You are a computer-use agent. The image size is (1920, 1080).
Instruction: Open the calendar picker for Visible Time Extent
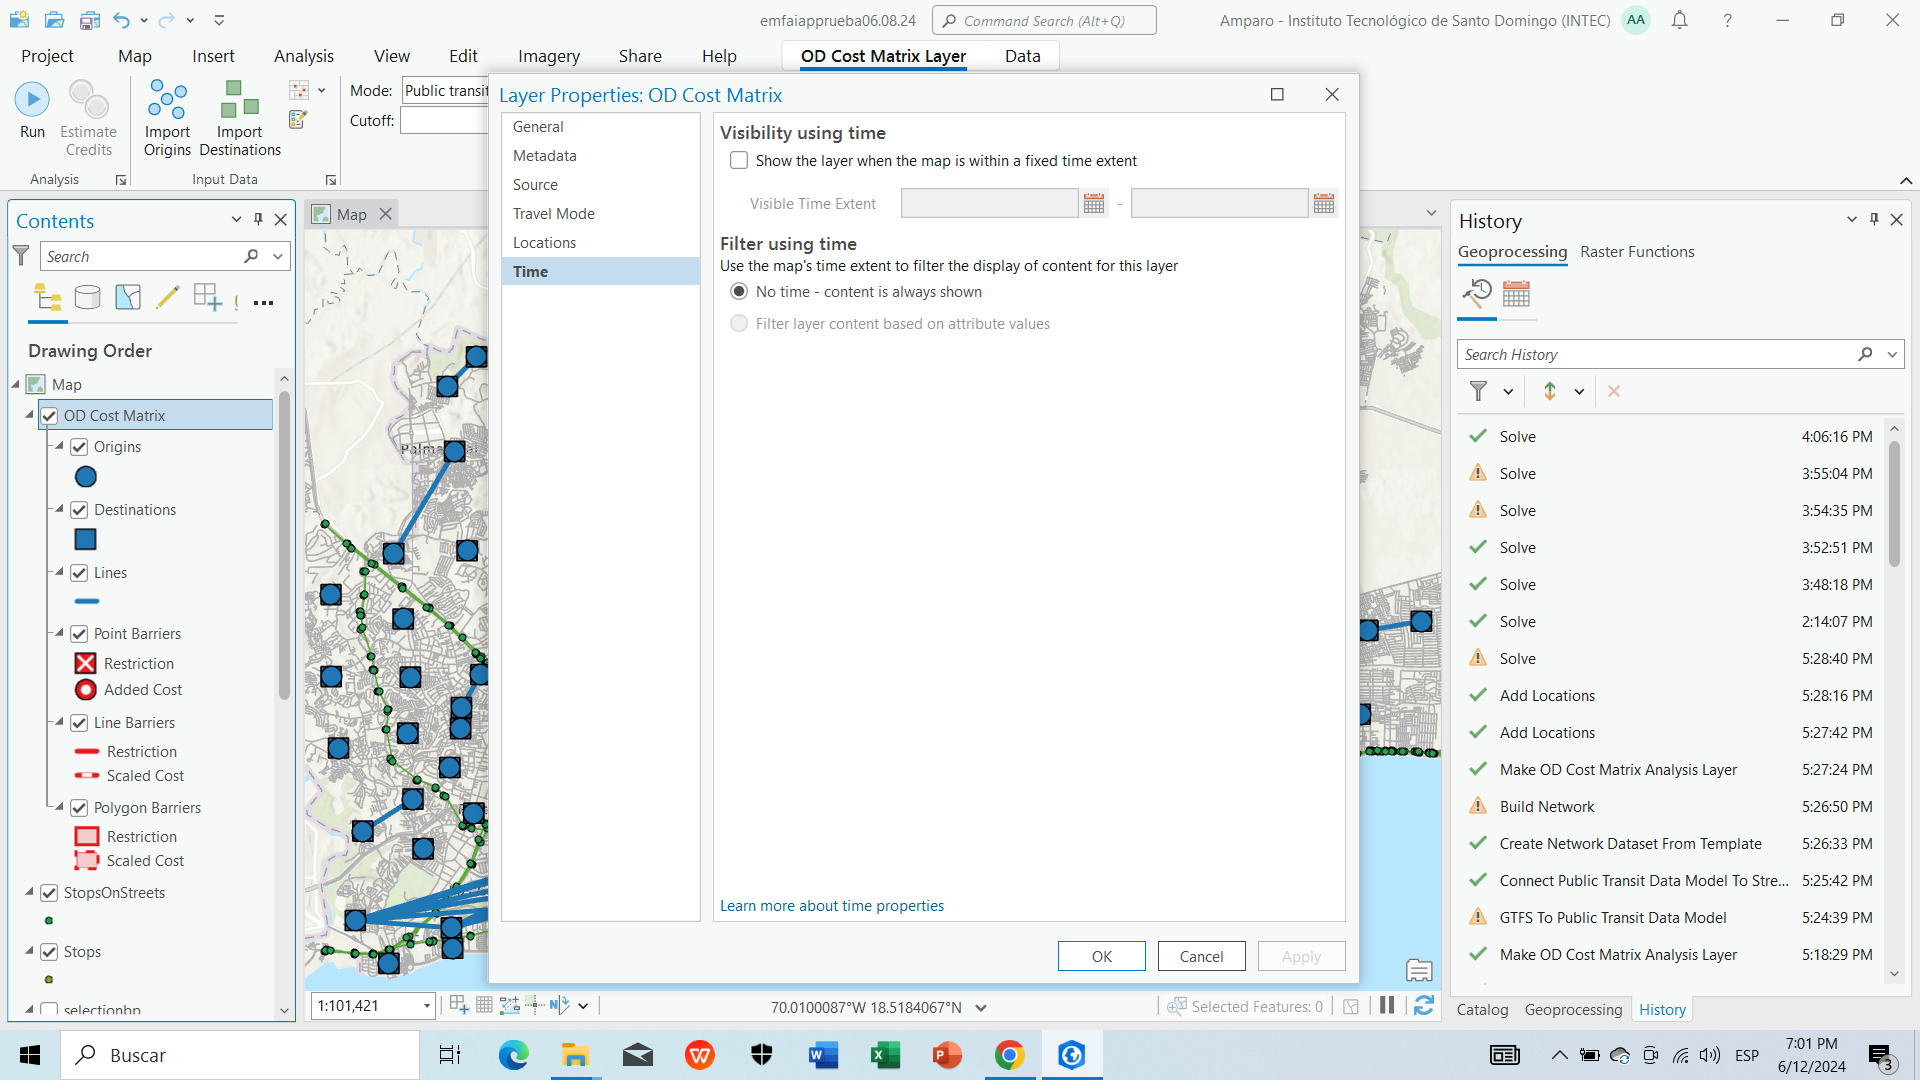[1093, 202]
